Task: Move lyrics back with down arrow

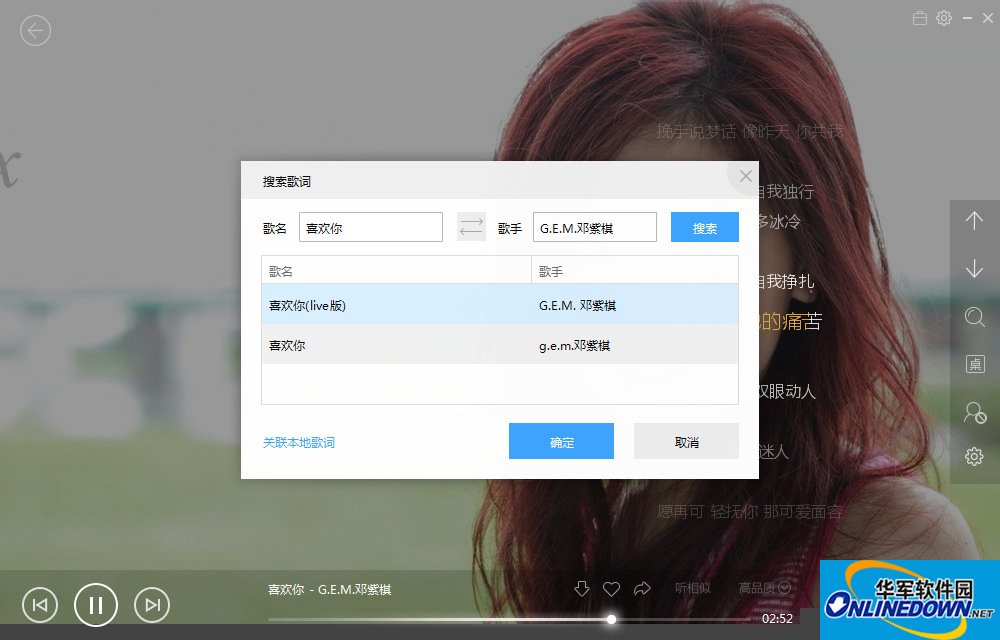Action: pos(974,268)
